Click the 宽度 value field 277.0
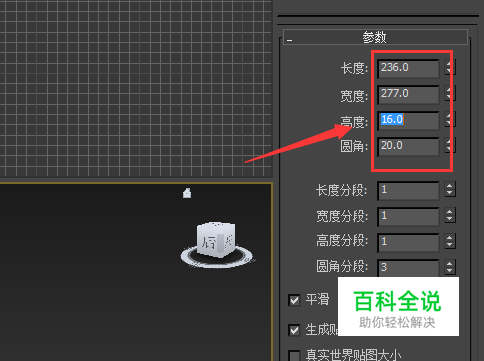Viewport: 484px width, 361px height. pyautogui.click(x=408, y=94)
